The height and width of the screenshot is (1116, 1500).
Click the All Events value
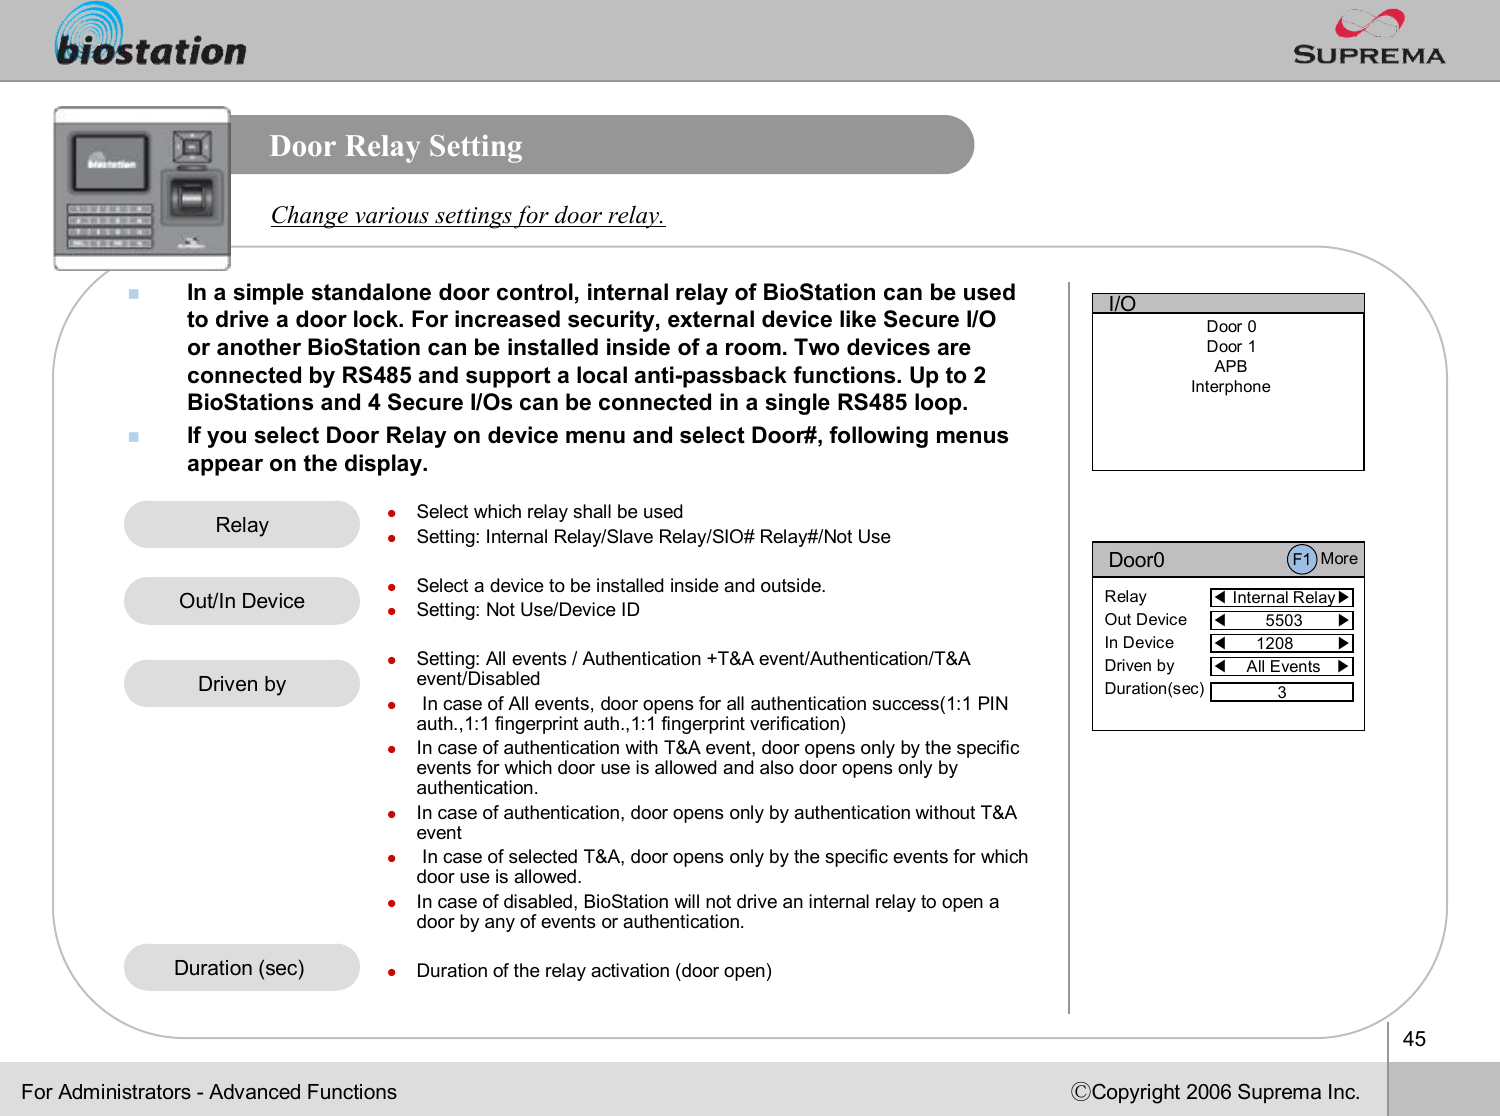click(1283, 666)
